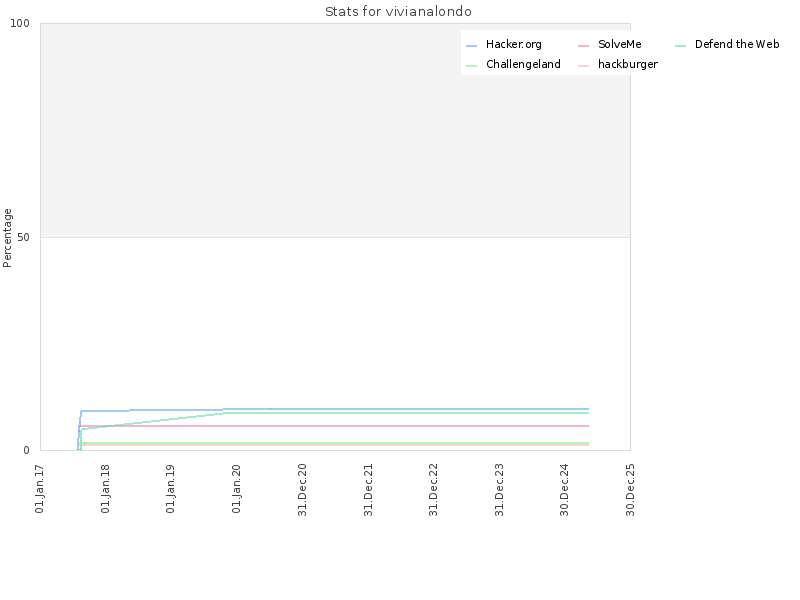Click the pale pink hackburger legend marker
Viewport: 800px width, 600px height.
point(583,66)
